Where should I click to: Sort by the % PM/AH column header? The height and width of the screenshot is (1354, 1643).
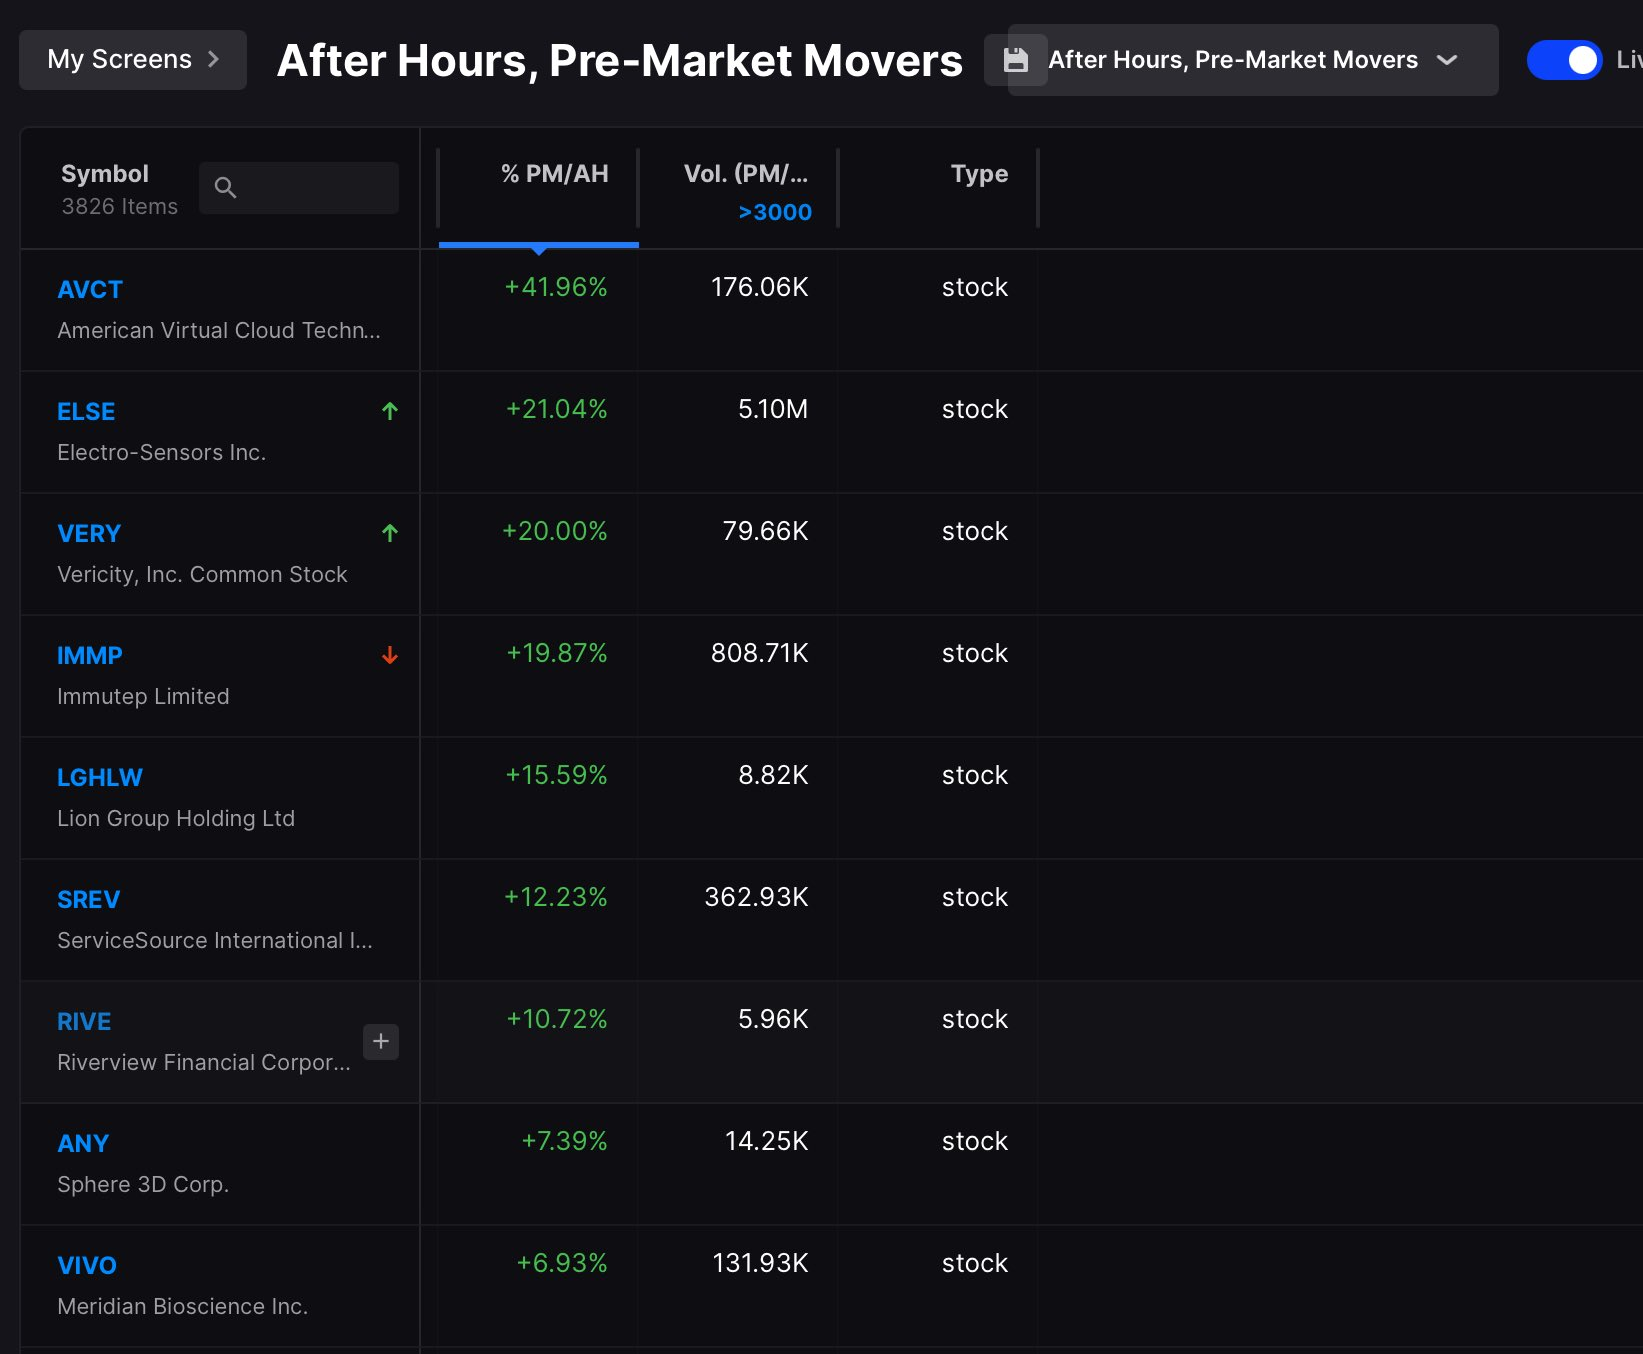555,174
